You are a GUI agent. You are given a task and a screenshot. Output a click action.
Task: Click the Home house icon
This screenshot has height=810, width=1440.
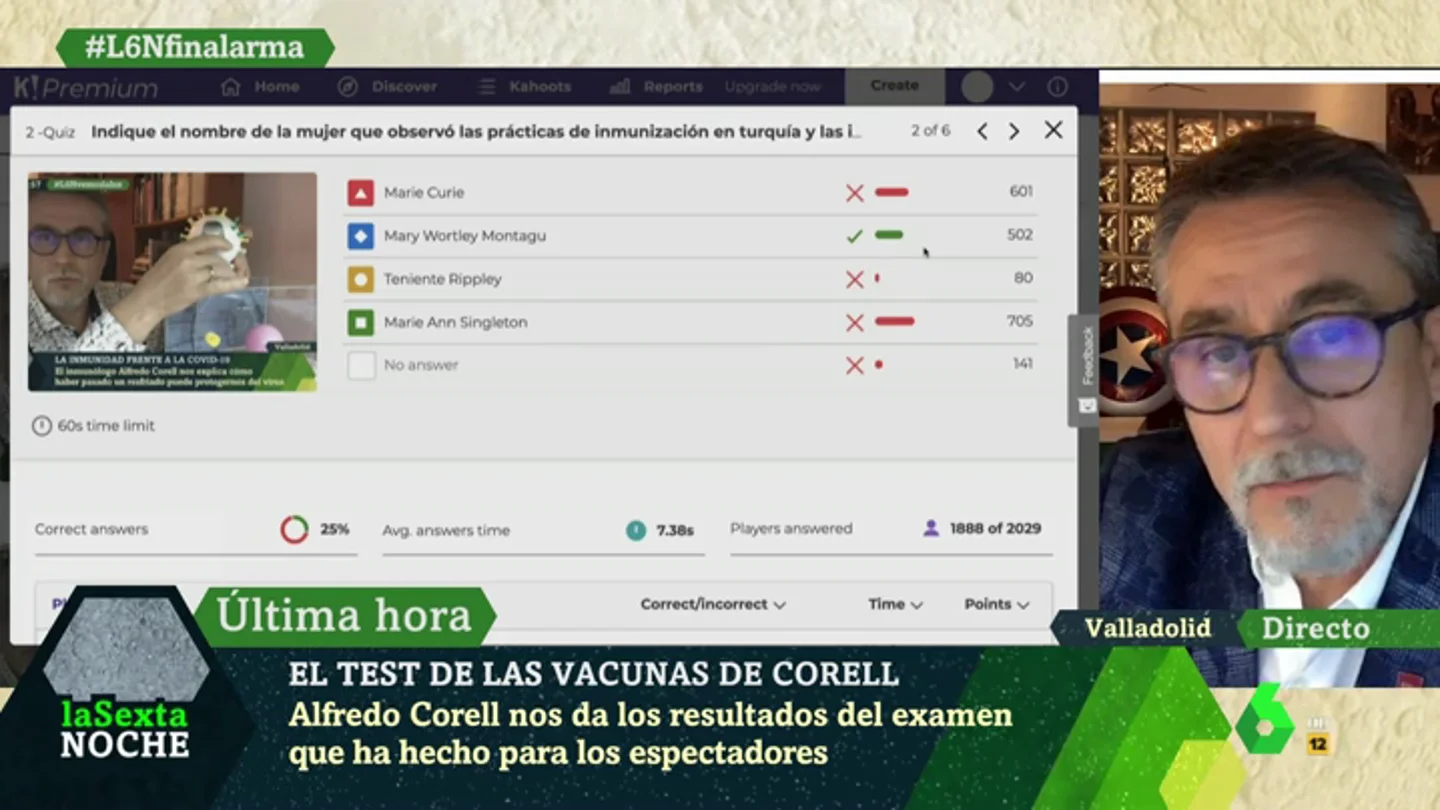pyautogui.click(x=231, y=87)
